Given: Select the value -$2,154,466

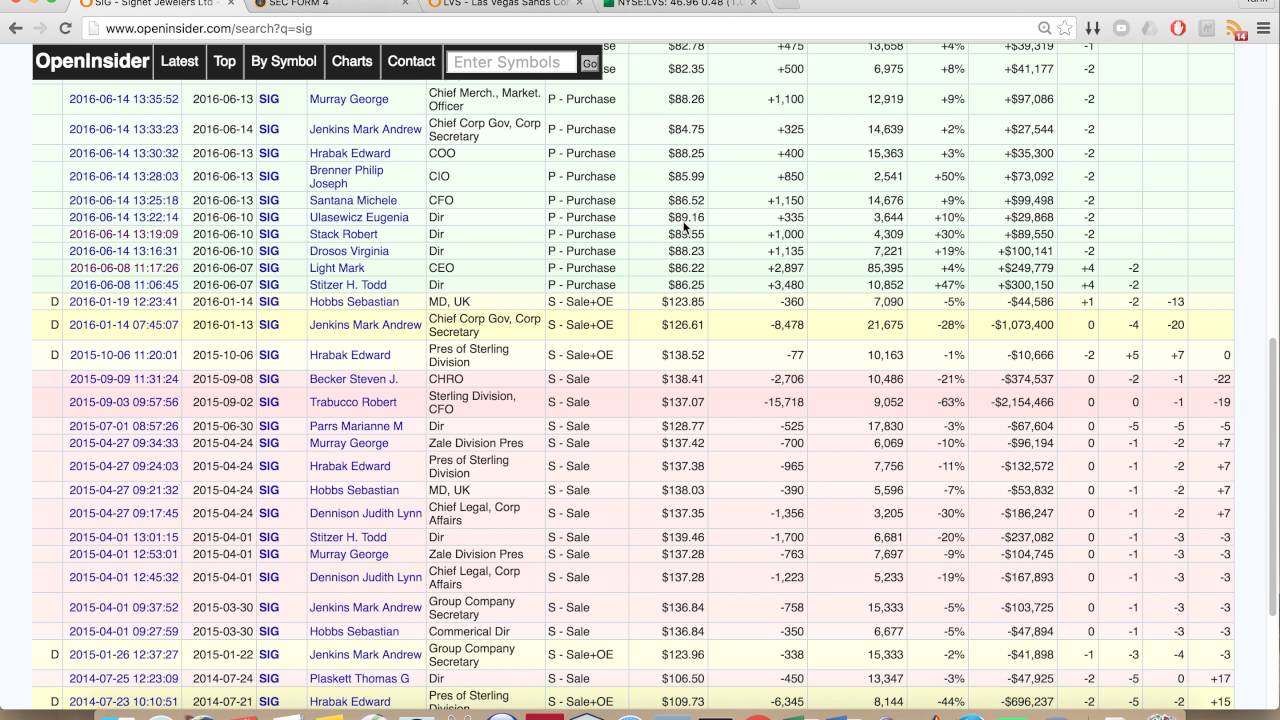Looking at the screenshot, I should pos(1023,402).
